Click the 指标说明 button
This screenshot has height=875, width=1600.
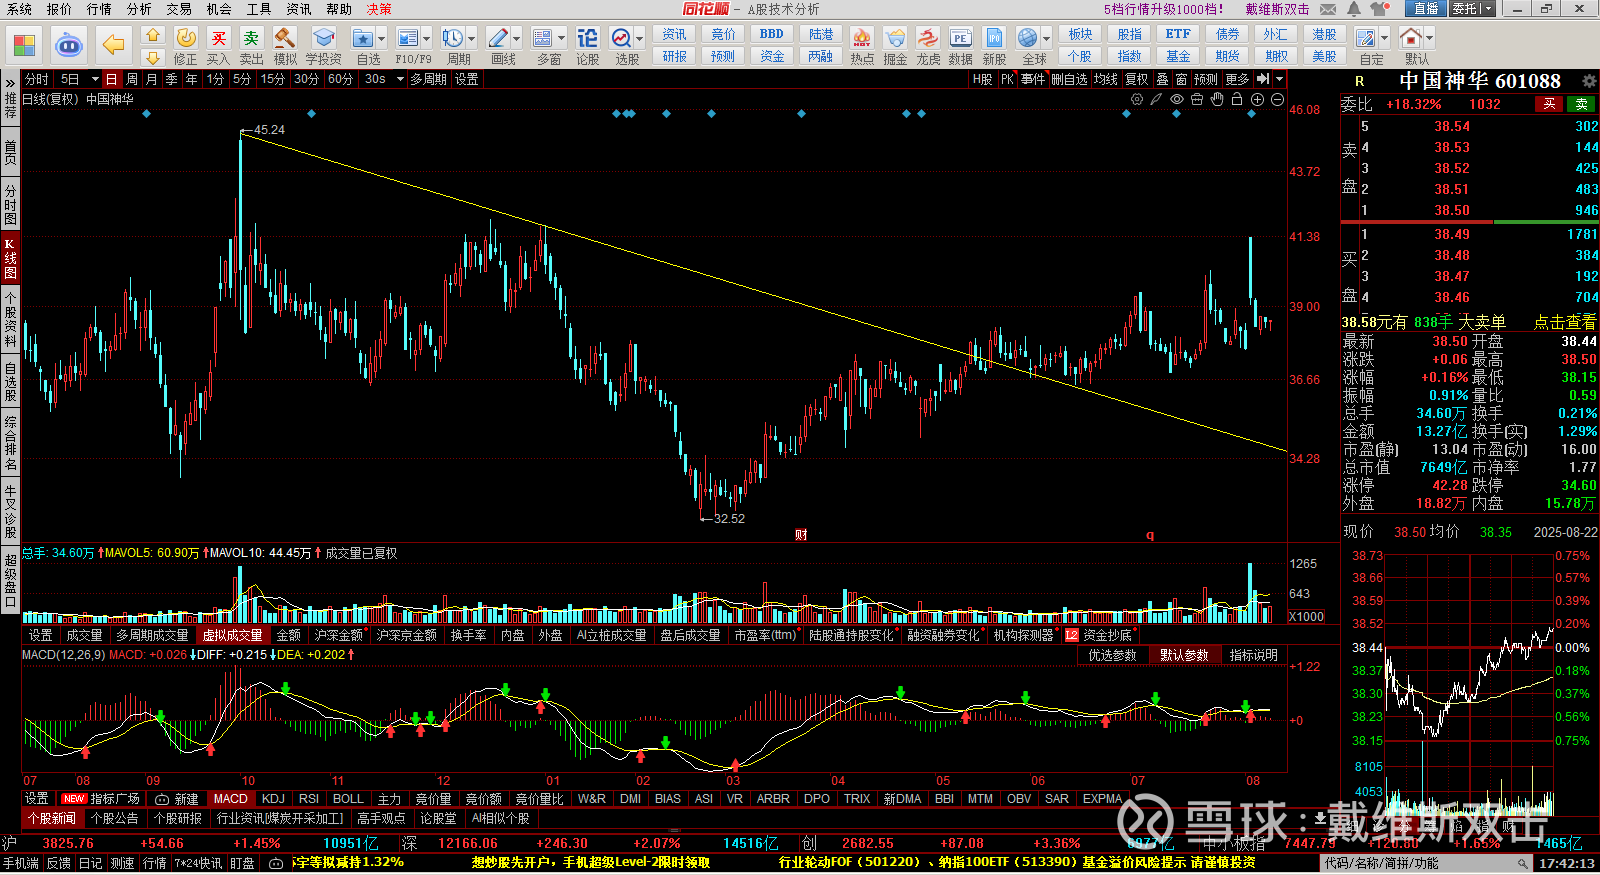(1253, 655)
